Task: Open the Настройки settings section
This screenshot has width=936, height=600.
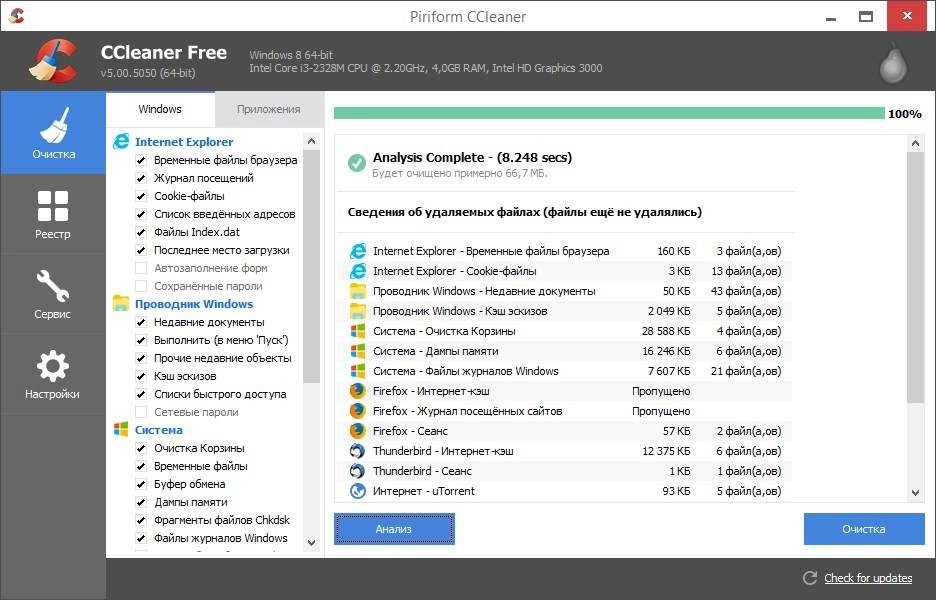Action: tap(53, 374)
